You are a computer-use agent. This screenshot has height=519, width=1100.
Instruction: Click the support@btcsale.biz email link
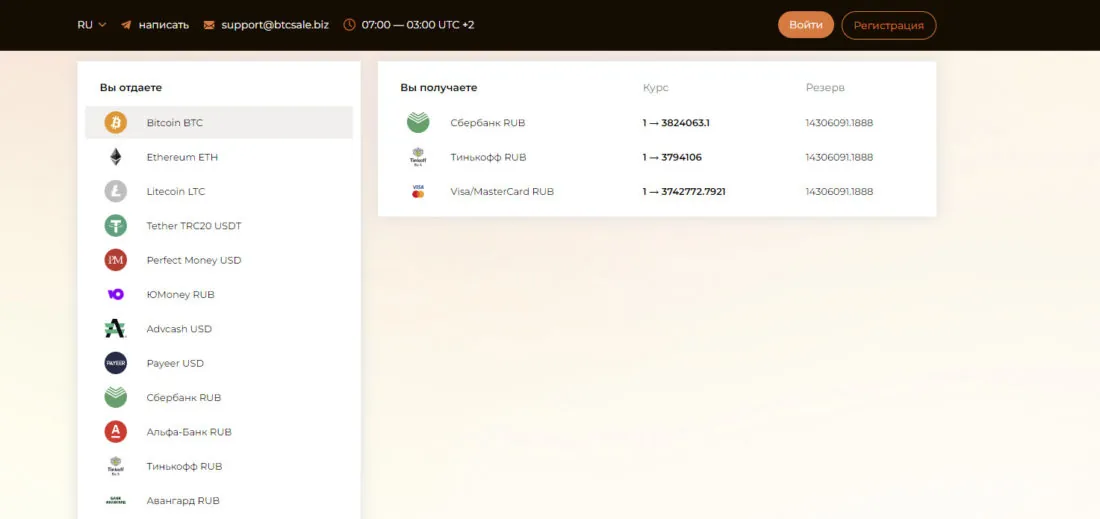coord(275,25)
